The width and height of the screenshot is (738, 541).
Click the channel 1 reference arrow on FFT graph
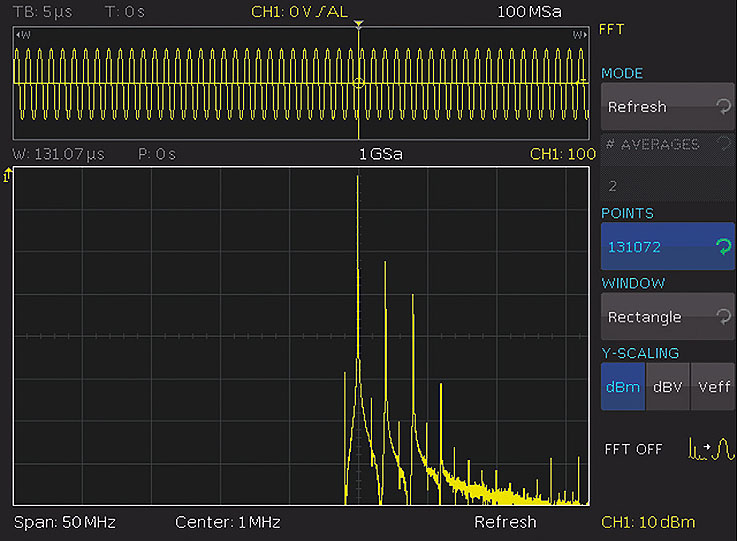[8, 176]
